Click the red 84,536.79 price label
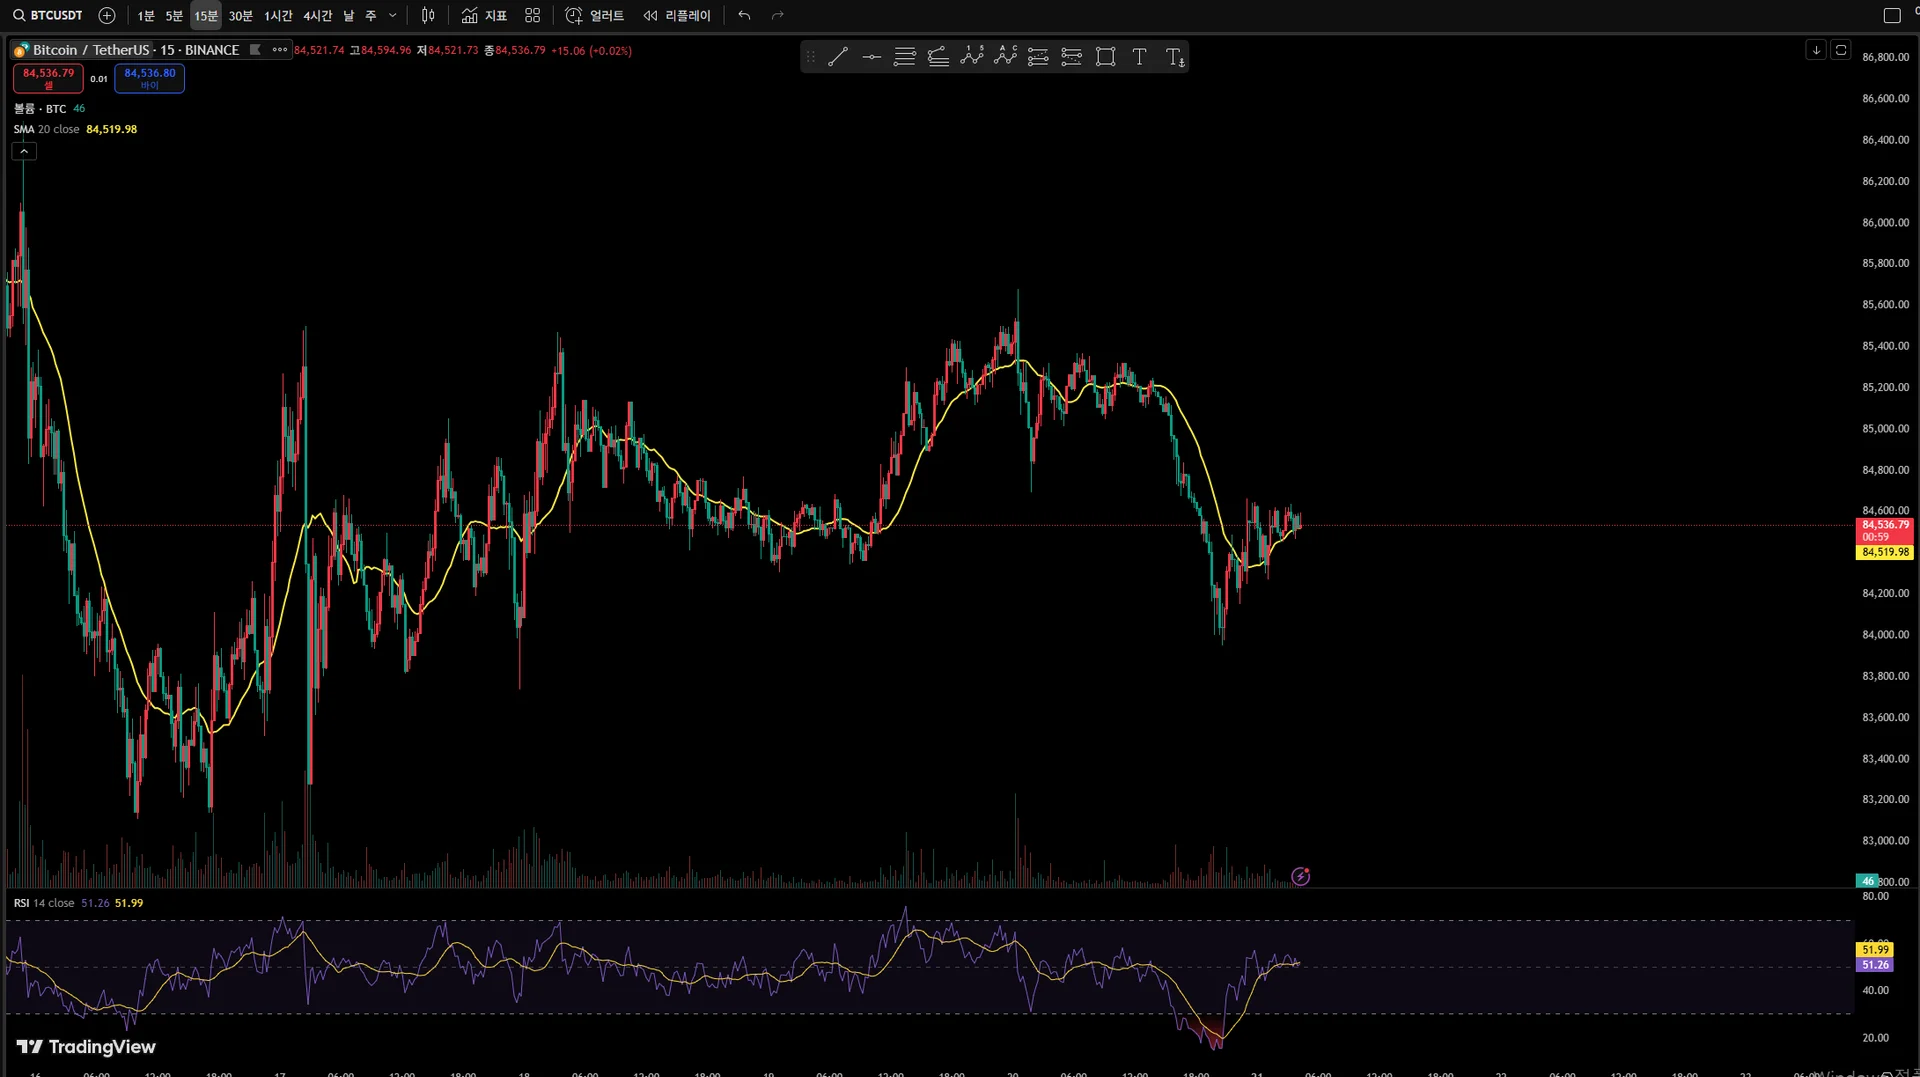 (1885, 530)
